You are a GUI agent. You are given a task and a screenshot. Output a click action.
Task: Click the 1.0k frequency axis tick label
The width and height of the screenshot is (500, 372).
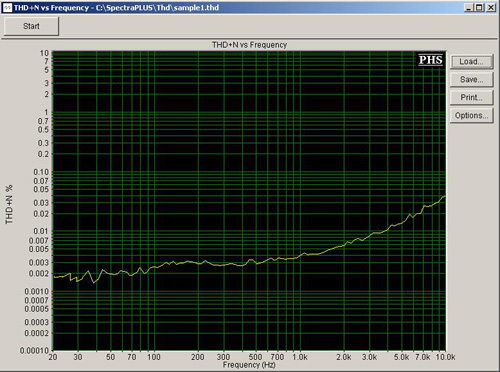click(x=300, y=357)
